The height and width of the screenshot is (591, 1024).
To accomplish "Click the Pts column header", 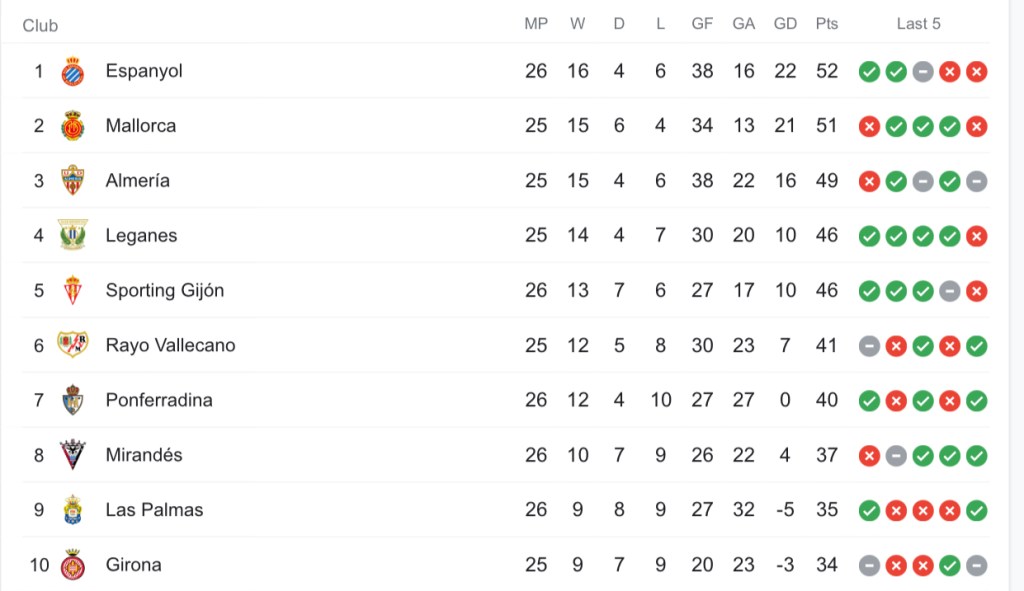I will [826, 24].
